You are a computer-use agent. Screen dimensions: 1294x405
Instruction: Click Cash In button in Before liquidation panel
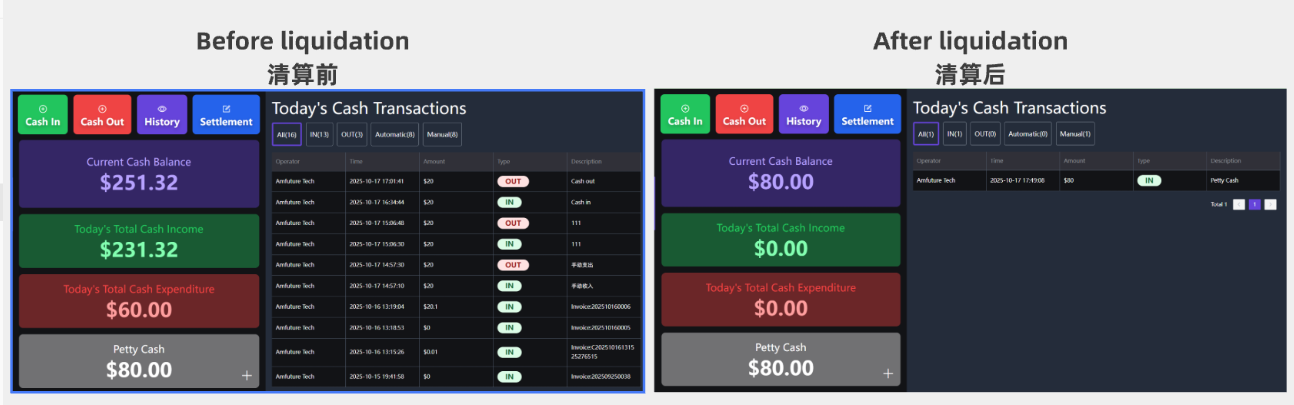(43, 115)
